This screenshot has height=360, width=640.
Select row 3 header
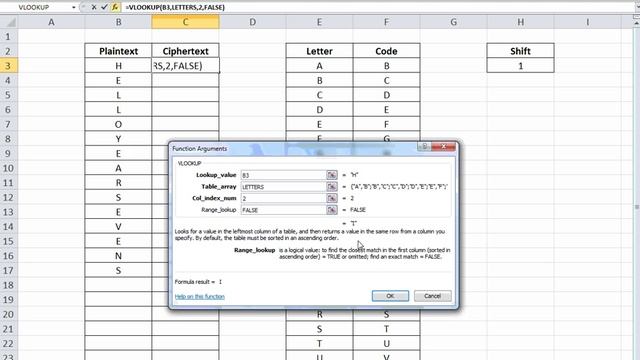click(9, 66)
